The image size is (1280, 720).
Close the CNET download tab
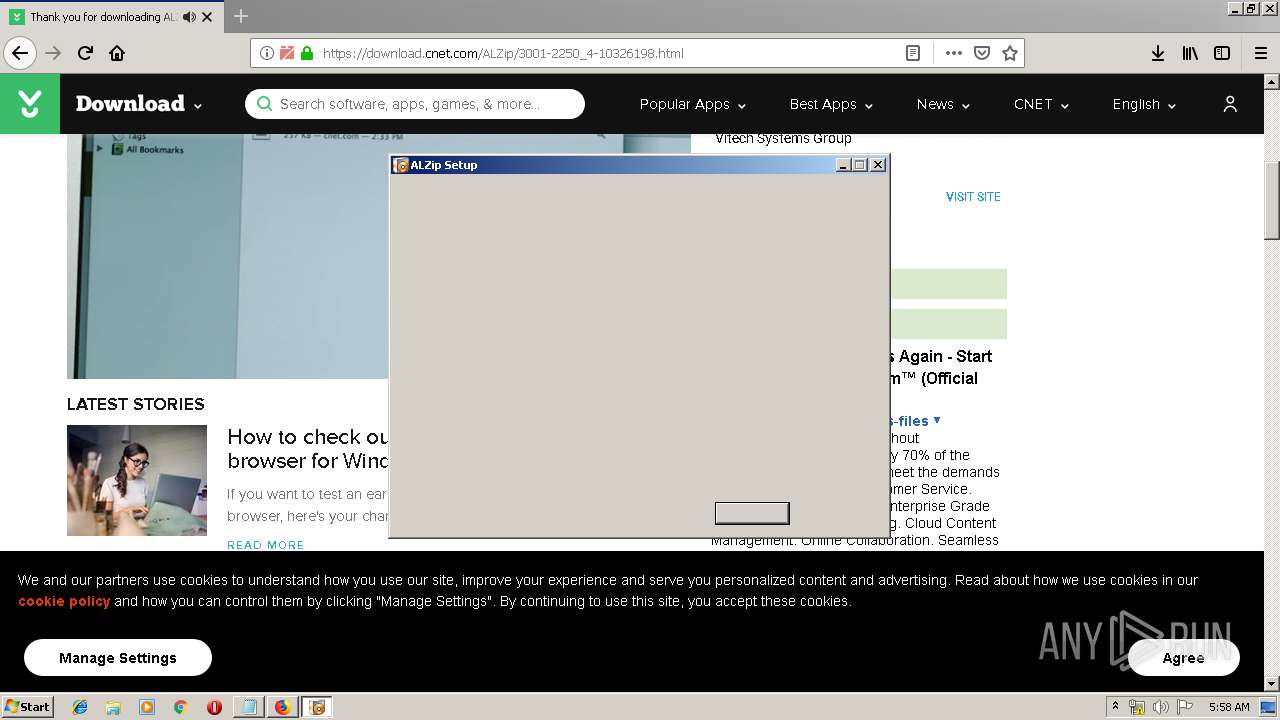point(207,17)
